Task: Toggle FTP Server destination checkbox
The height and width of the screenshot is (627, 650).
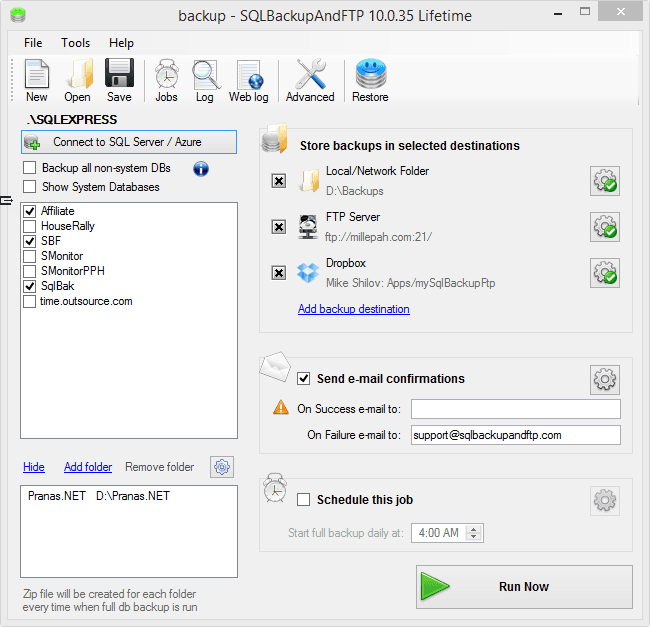Action: click(x=279, y=227)
